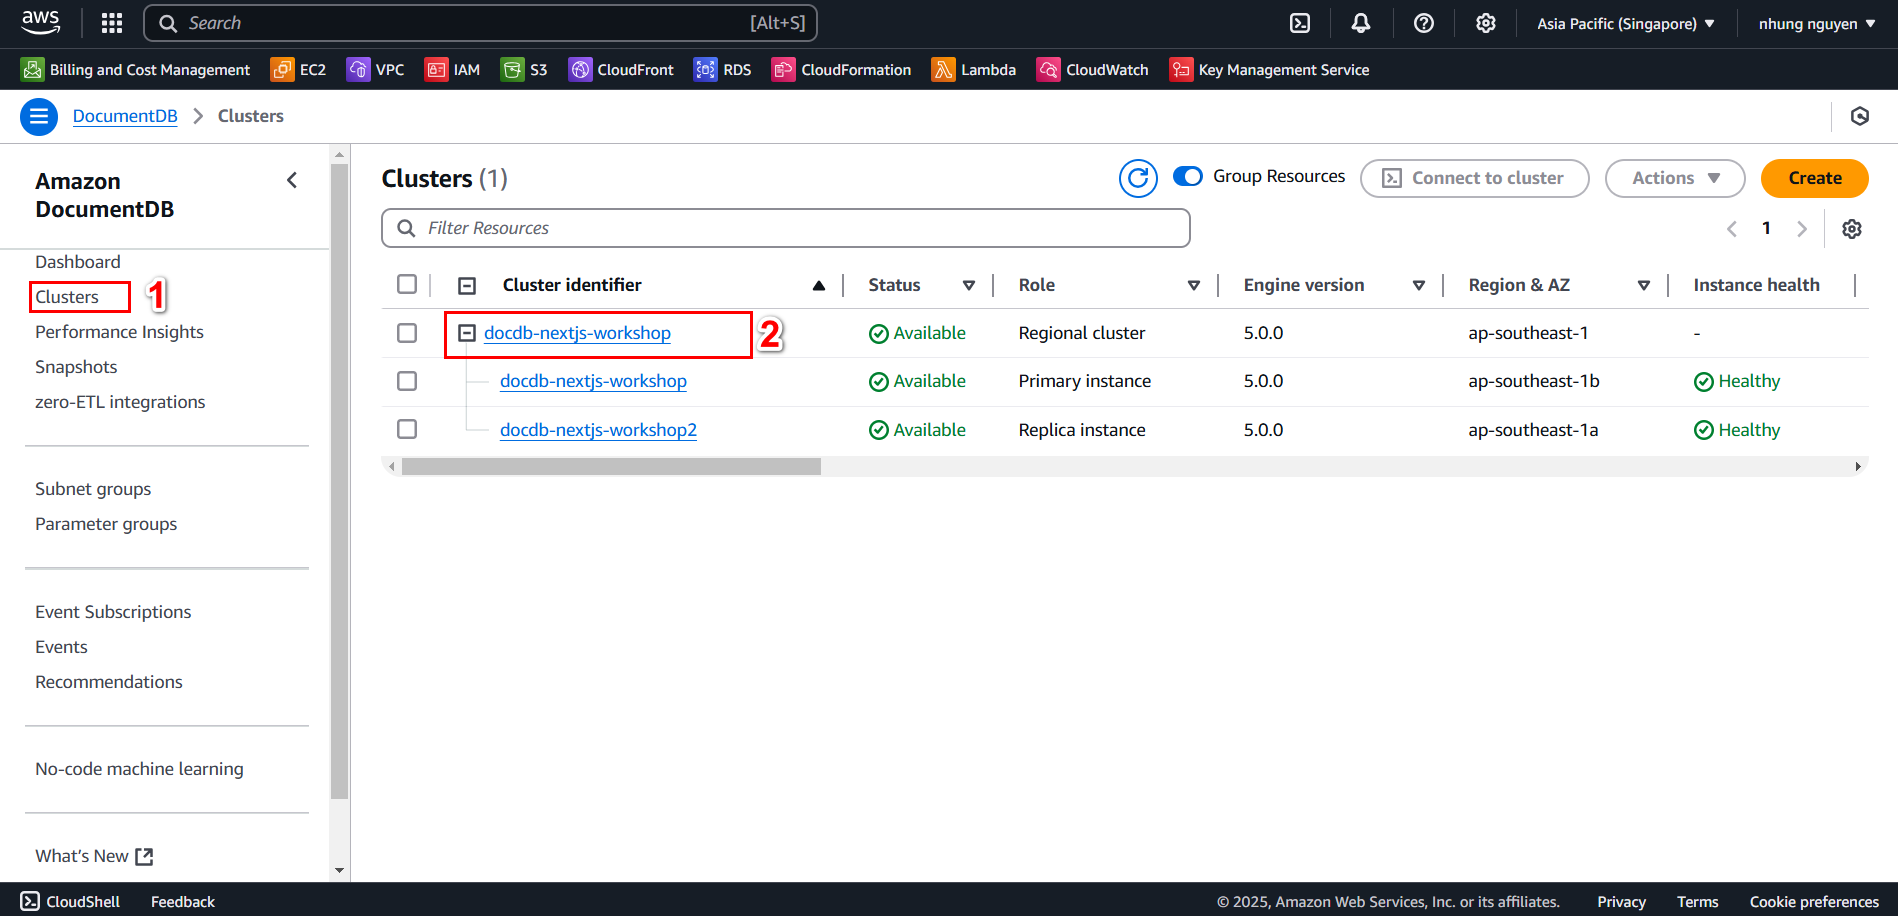Check the select-all header checkbox
The image size is (1898, 916).
tap(407, 284)
